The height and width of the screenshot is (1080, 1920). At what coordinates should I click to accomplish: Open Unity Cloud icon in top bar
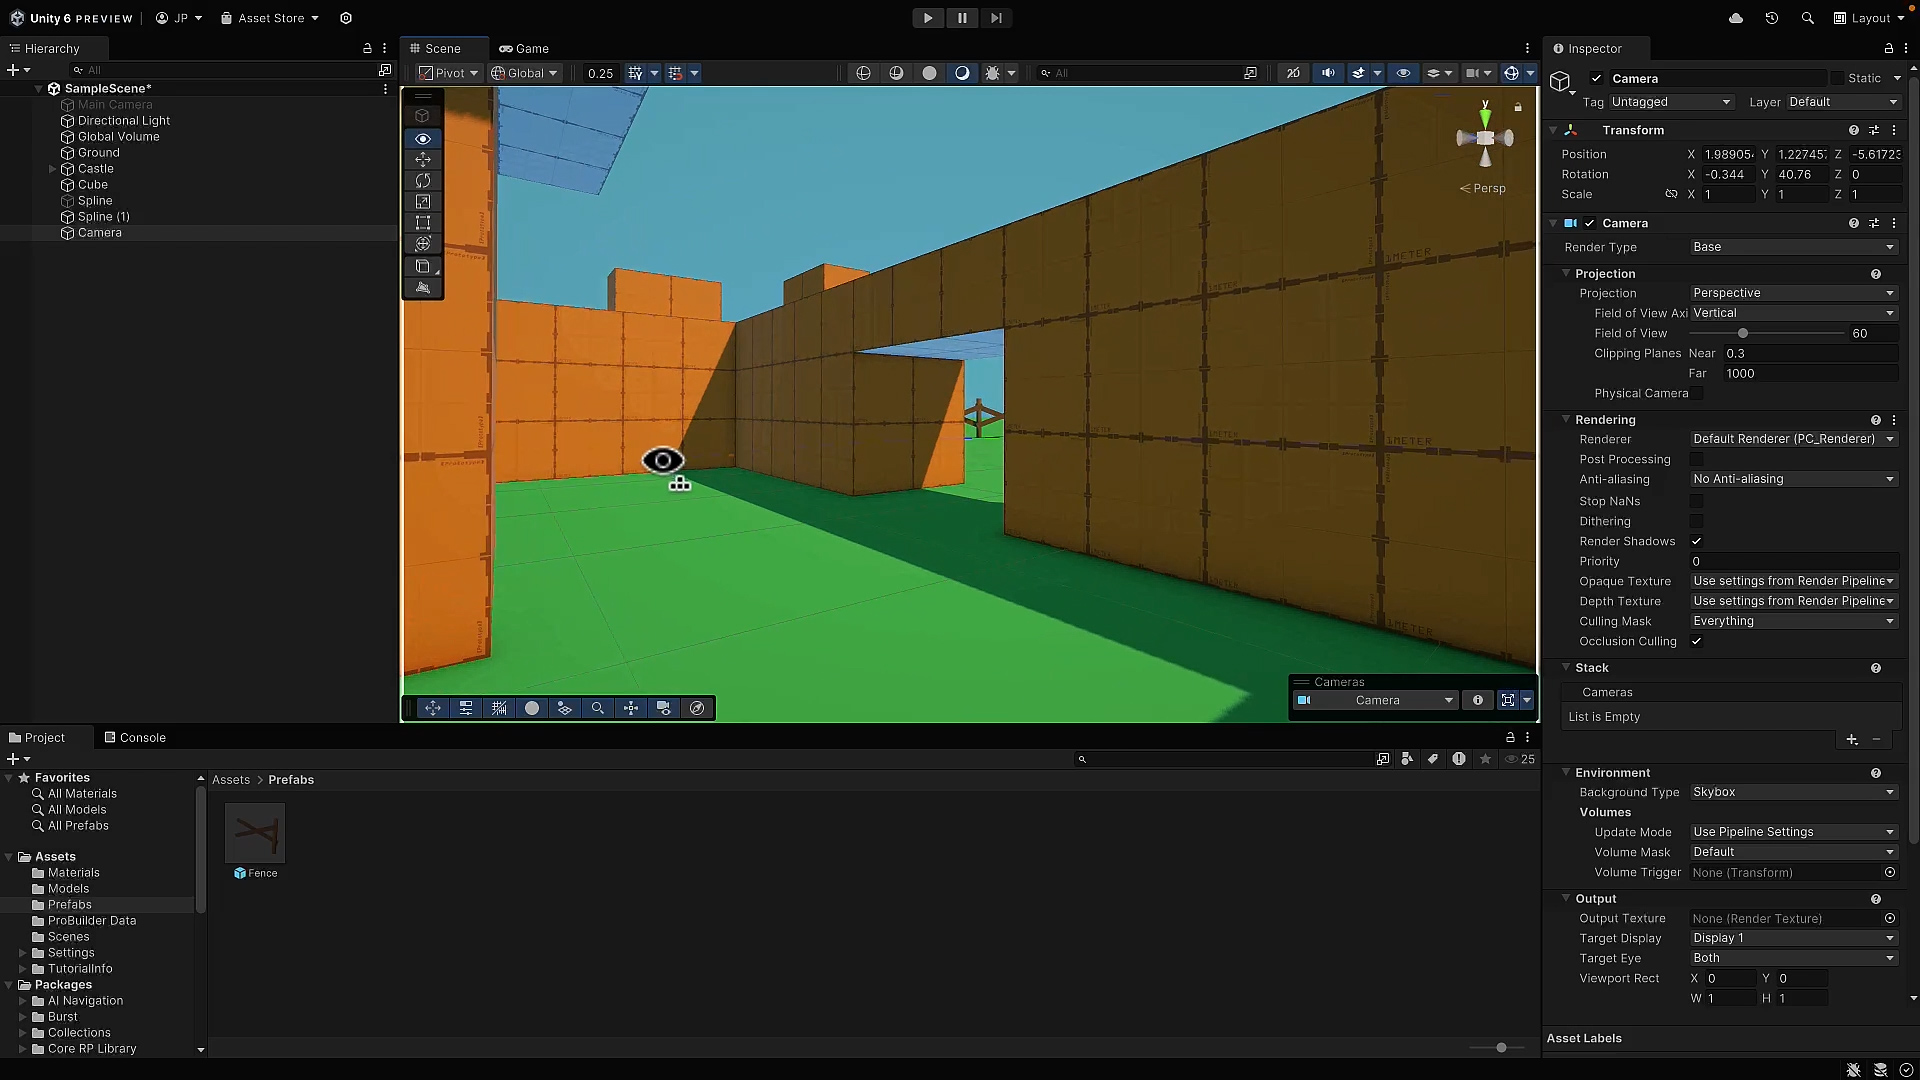(x=1736, y=18)
